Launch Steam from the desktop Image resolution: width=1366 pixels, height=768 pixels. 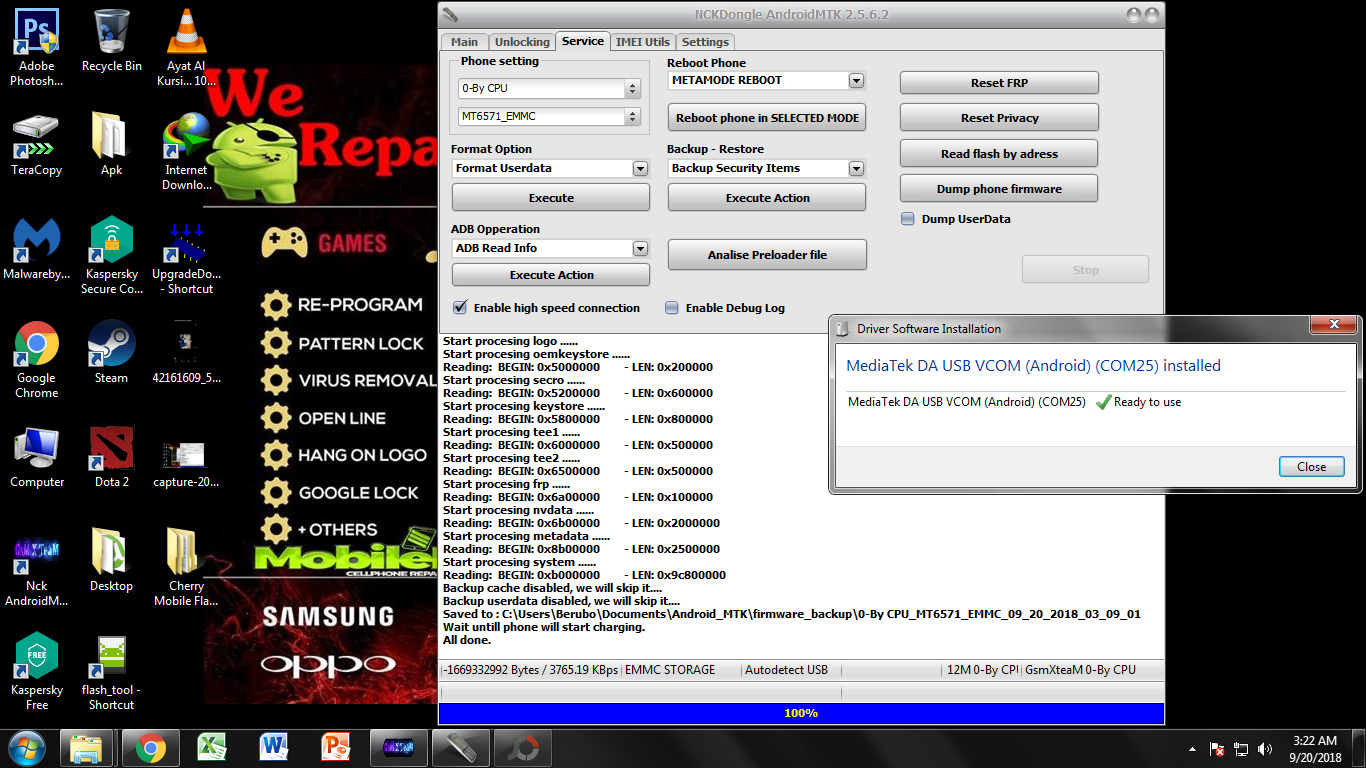click(111, 352)
